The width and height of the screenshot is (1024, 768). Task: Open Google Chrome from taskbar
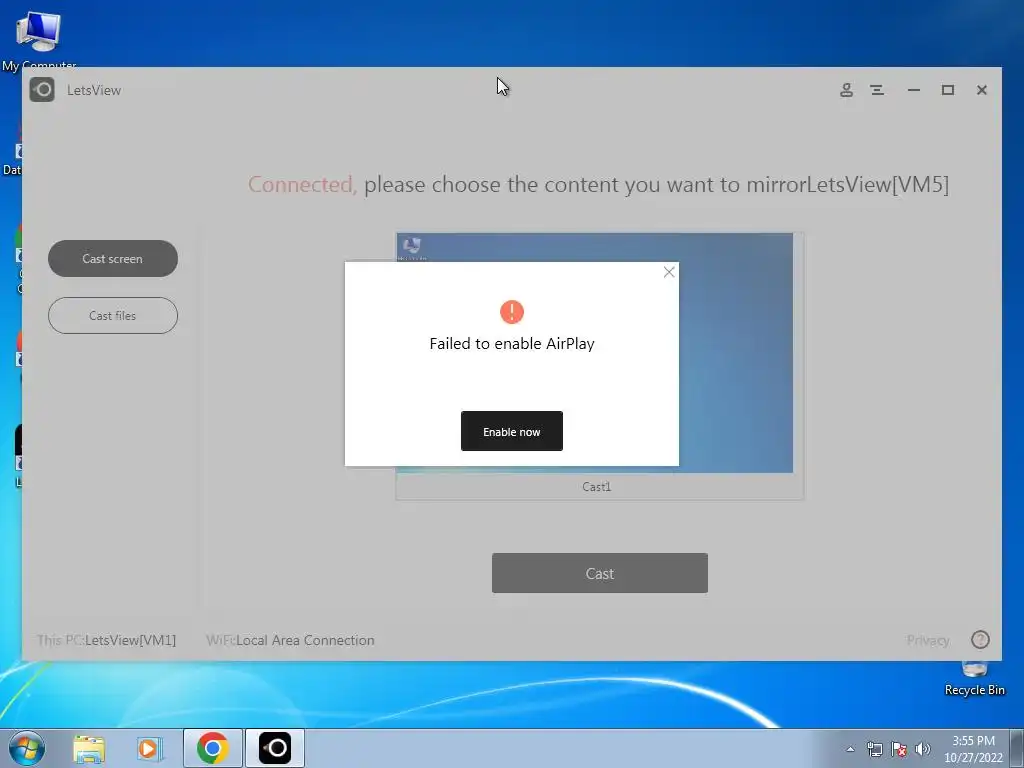coord(212,748)
